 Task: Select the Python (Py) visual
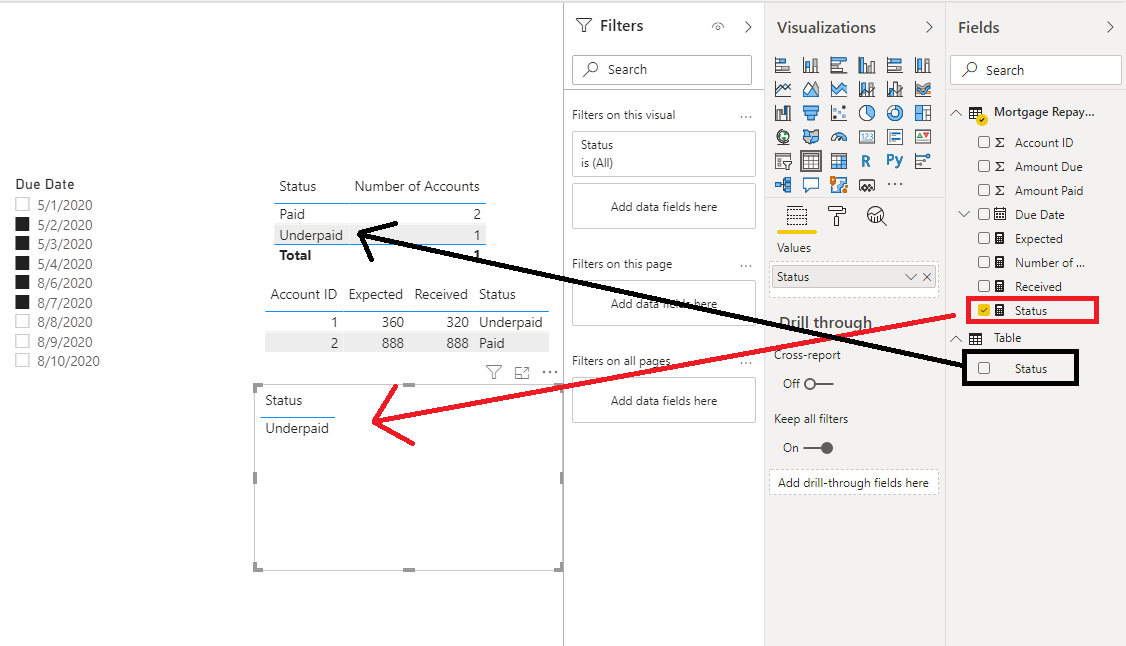point(895,161)
